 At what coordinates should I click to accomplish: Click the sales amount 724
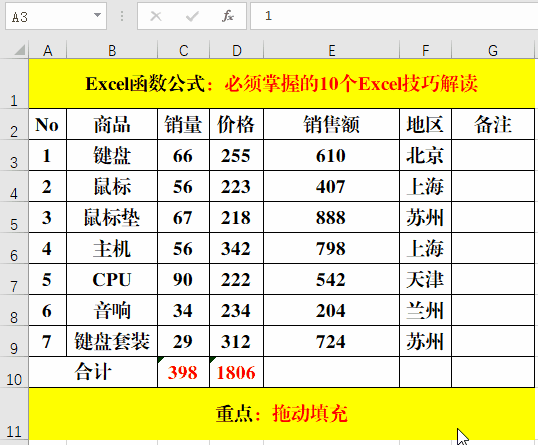pos(331,341)
